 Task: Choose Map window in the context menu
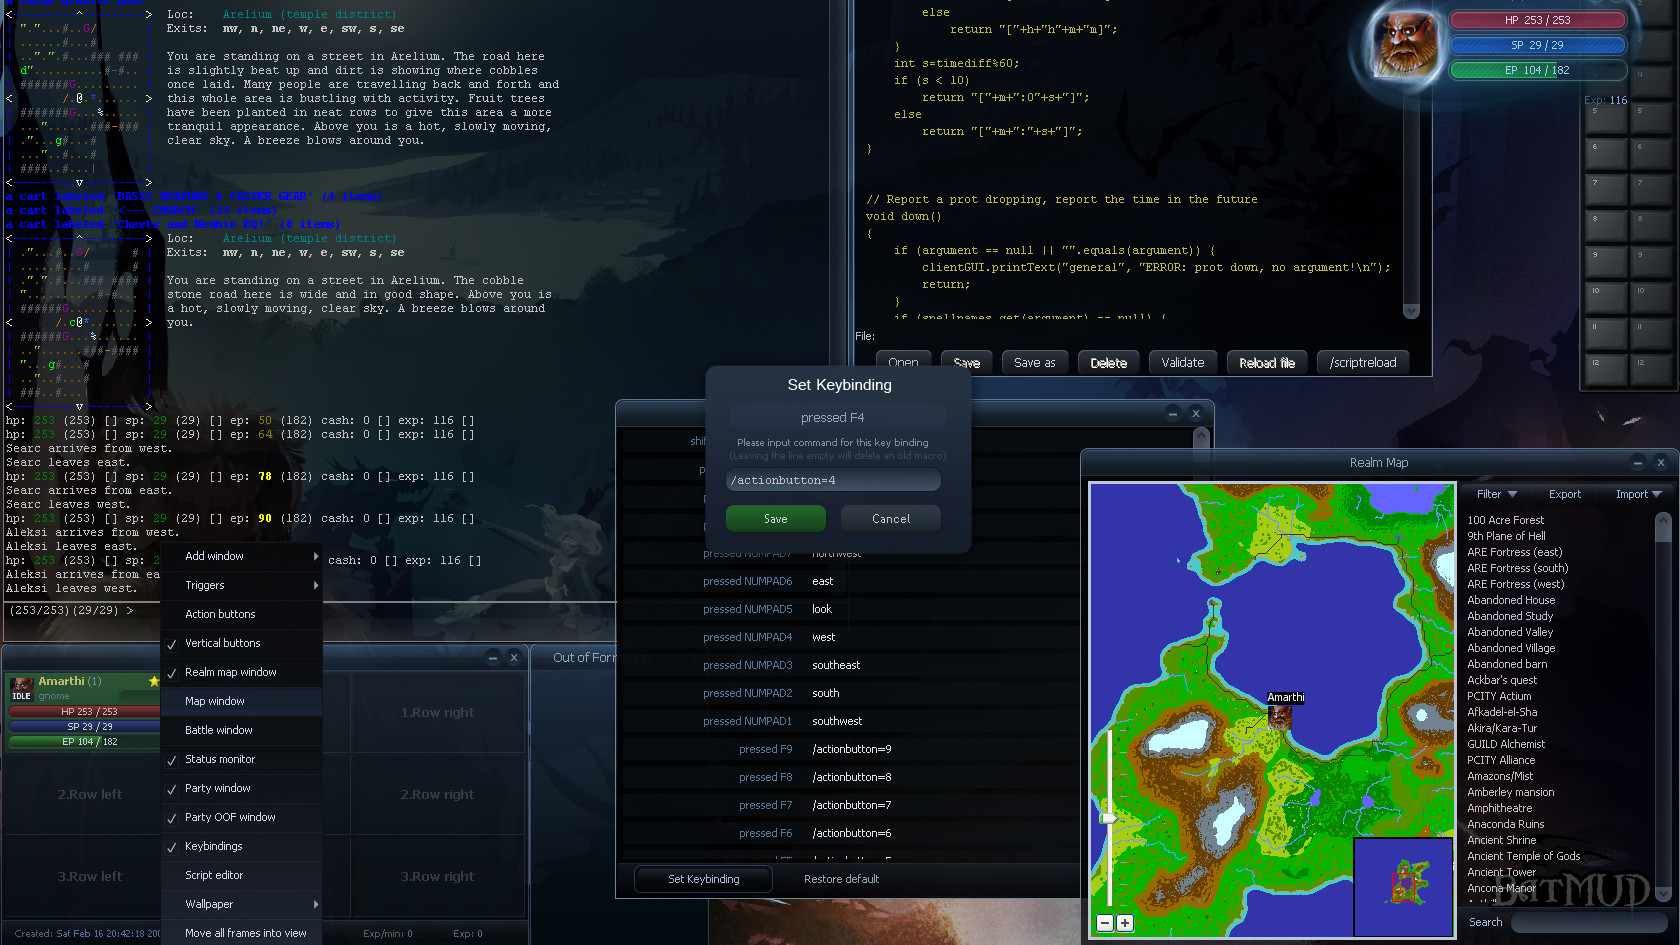coord(215,701)
